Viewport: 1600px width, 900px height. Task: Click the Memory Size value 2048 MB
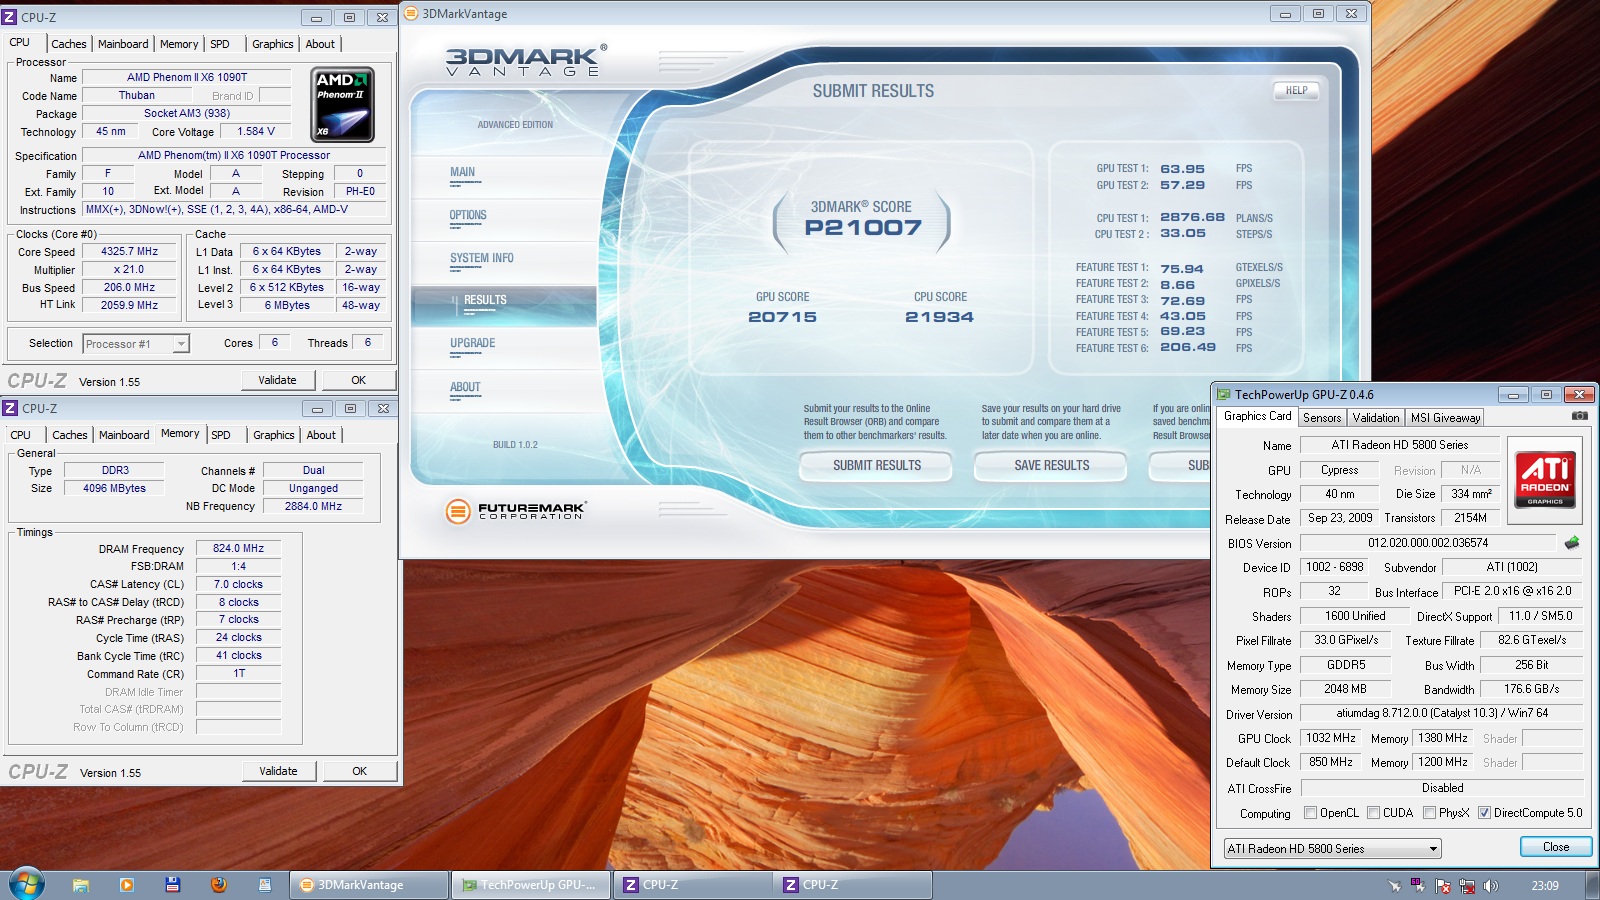point(1345,689)
